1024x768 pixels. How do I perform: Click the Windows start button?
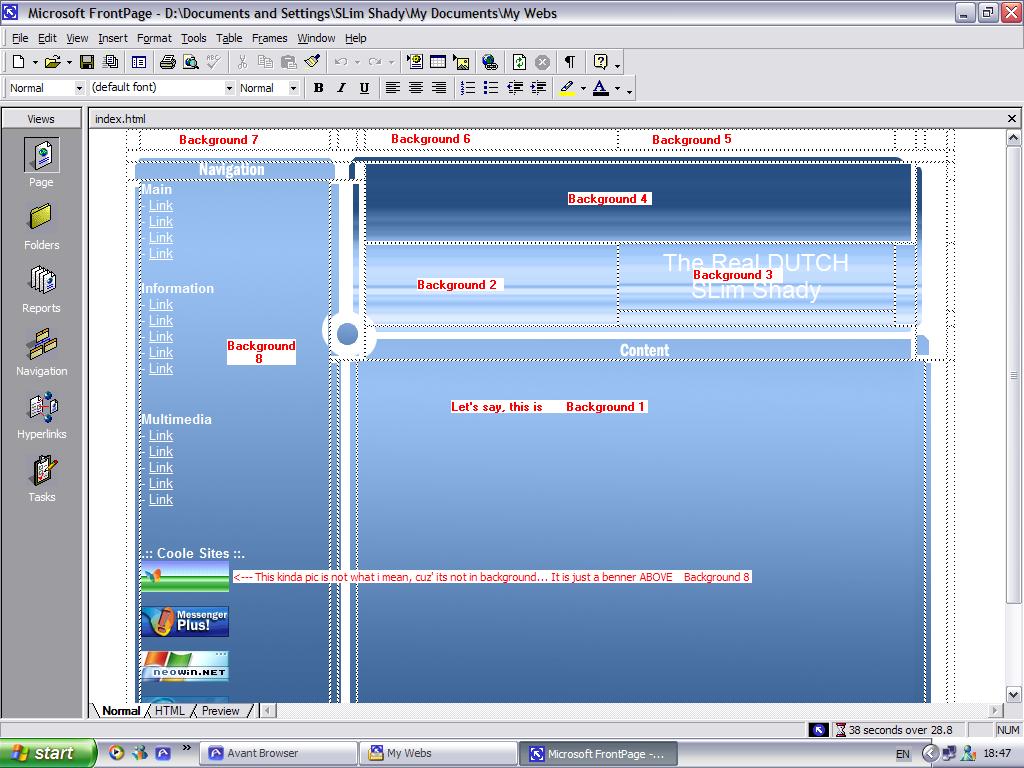(x=47, y=753)
